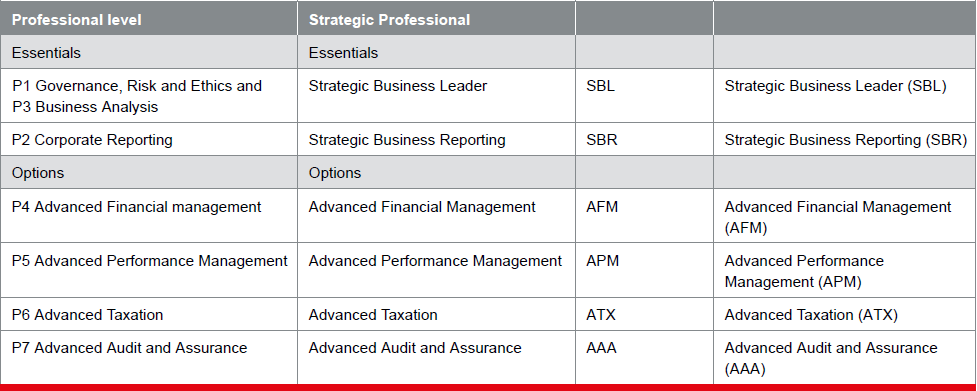Screen dimensions: 977x391
Task: Click the SBR abbreviation cell
Action: 644,139
